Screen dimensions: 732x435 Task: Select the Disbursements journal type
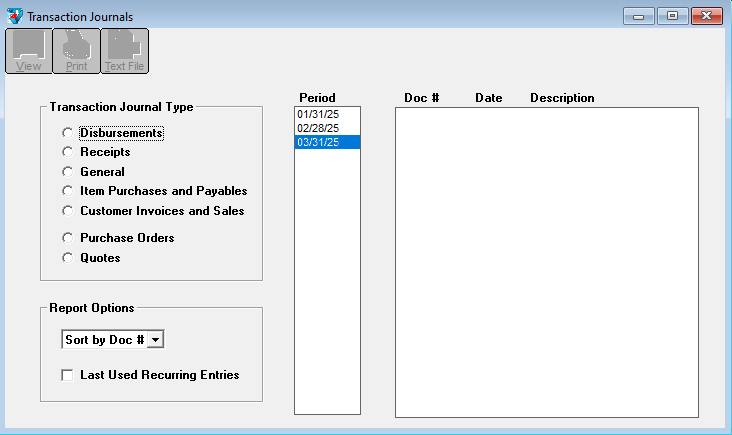click(x=68, y=133)
